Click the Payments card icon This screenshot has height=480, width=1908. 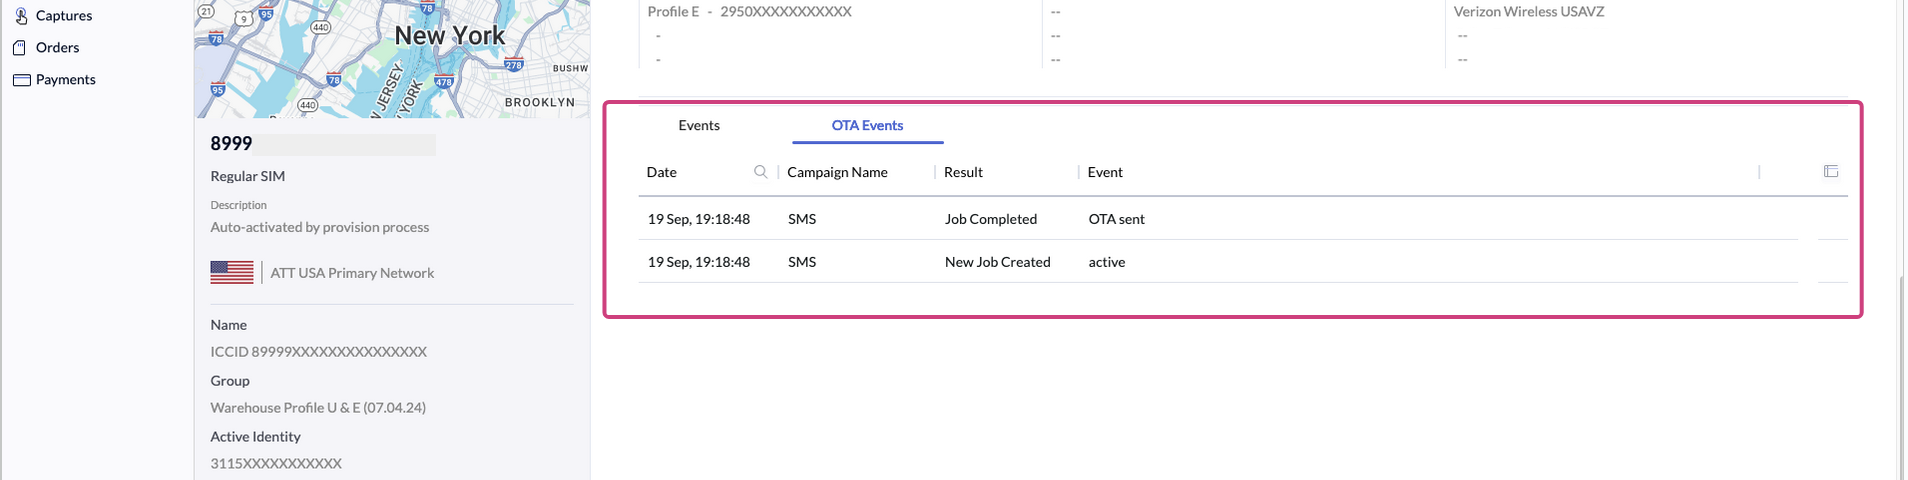[21, 80]
